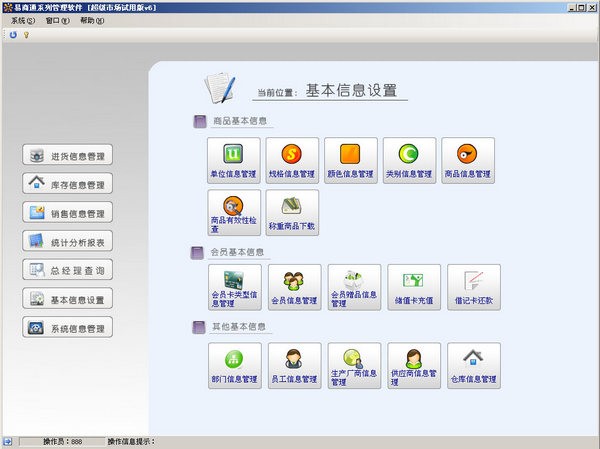
Task: Open the 窗口(W) menu
Action: 57,21
